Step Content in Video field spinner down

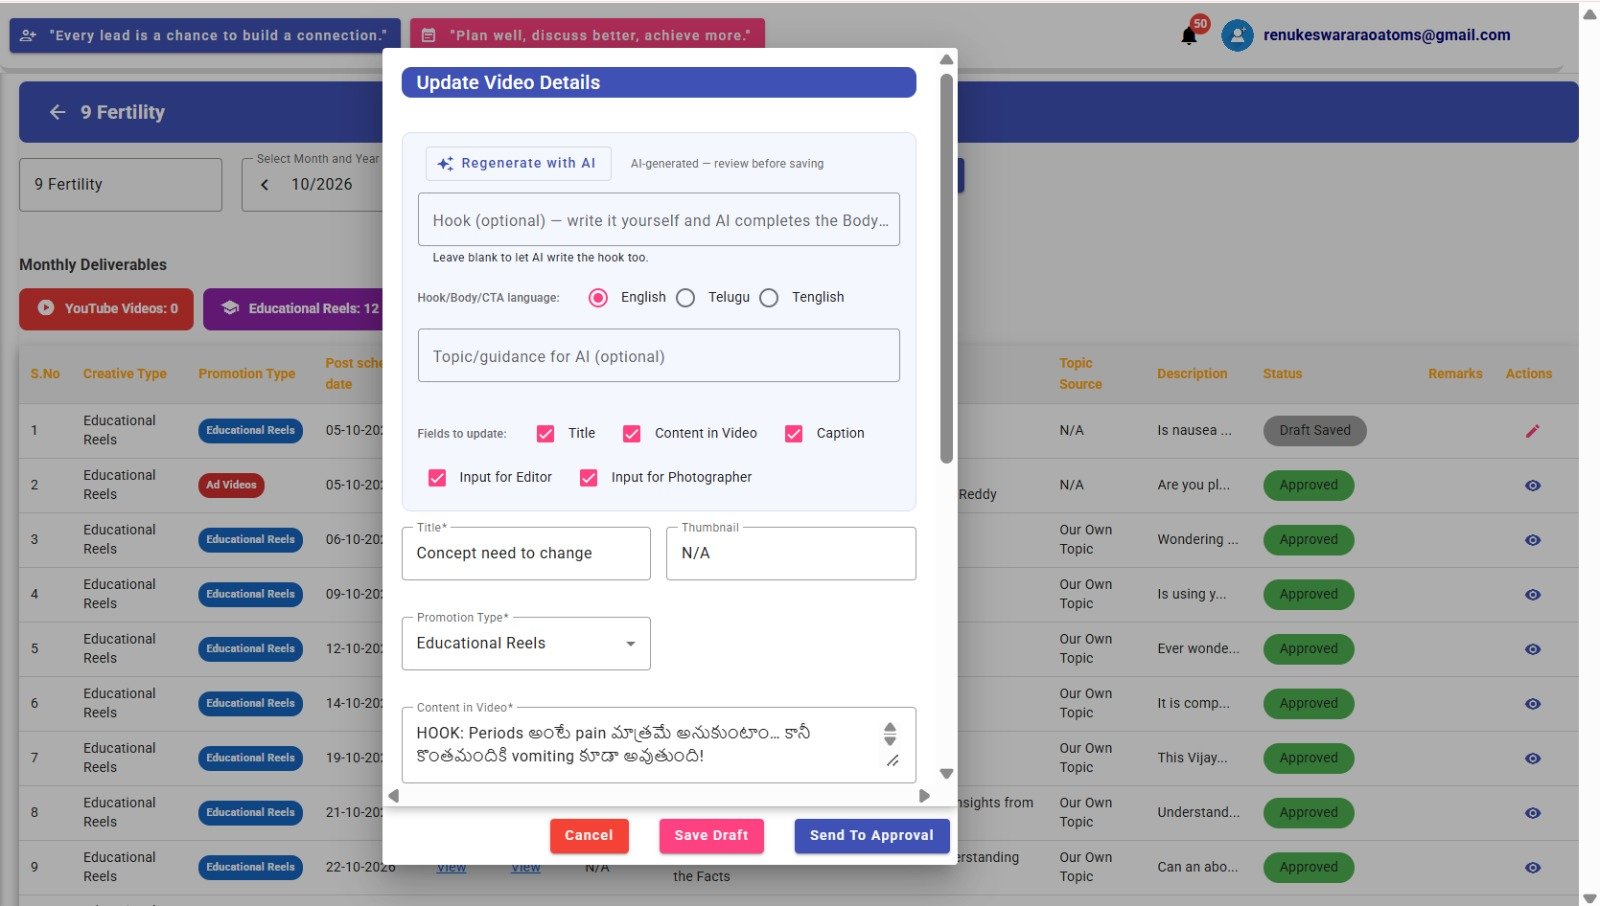pyautogui.click(x=890, y=740)
